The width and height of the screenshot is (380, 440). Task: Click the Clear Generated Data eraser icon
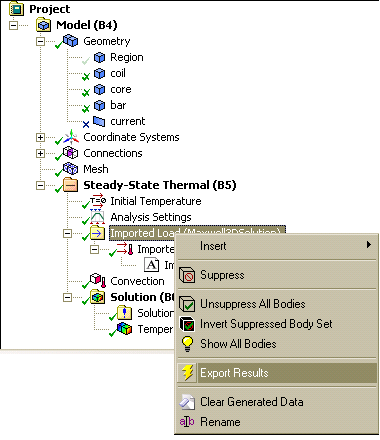pyautogui.click(x=187, y=402)
